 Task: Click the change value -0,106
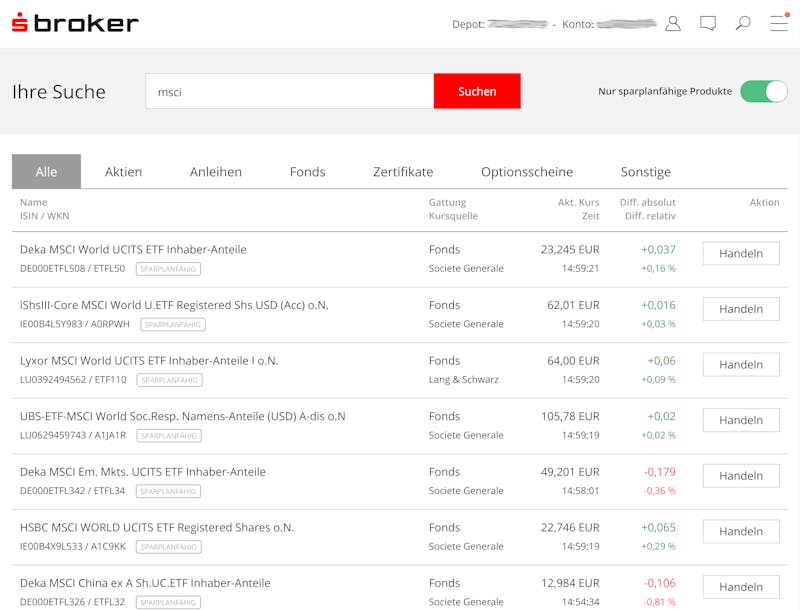click(660, 583)
